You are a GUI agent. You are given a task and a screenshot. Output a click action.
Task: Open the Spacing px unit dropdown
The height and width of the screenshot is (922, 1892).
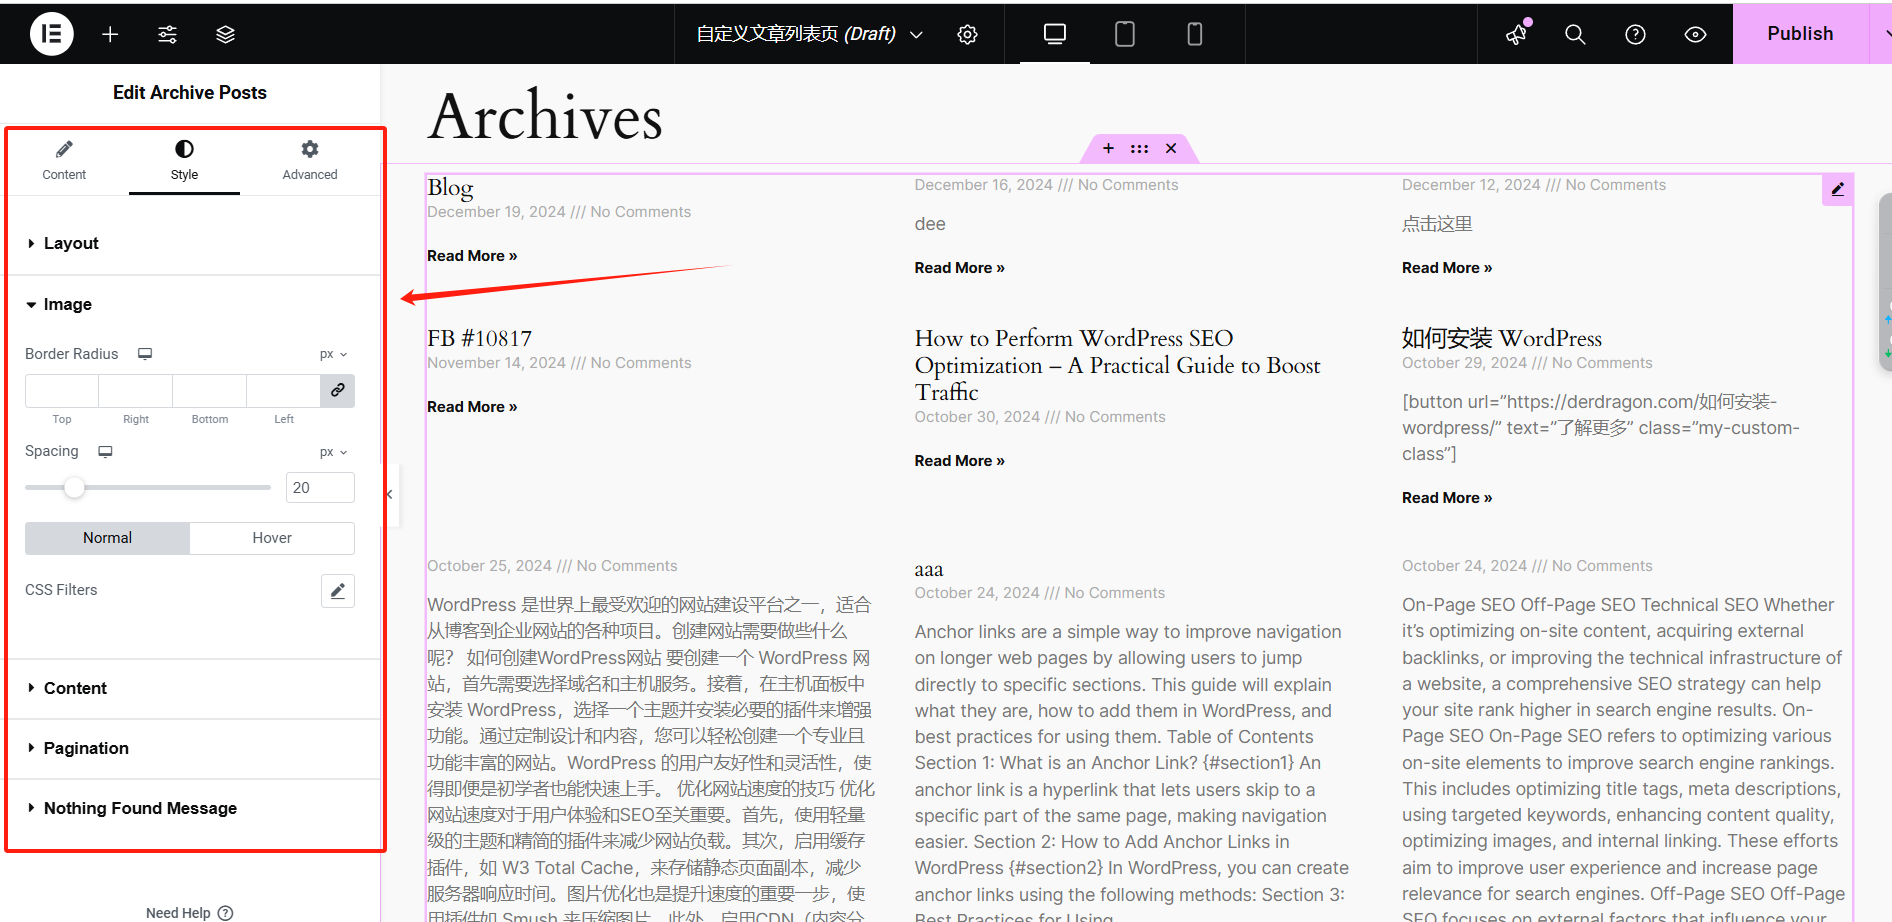332,452
